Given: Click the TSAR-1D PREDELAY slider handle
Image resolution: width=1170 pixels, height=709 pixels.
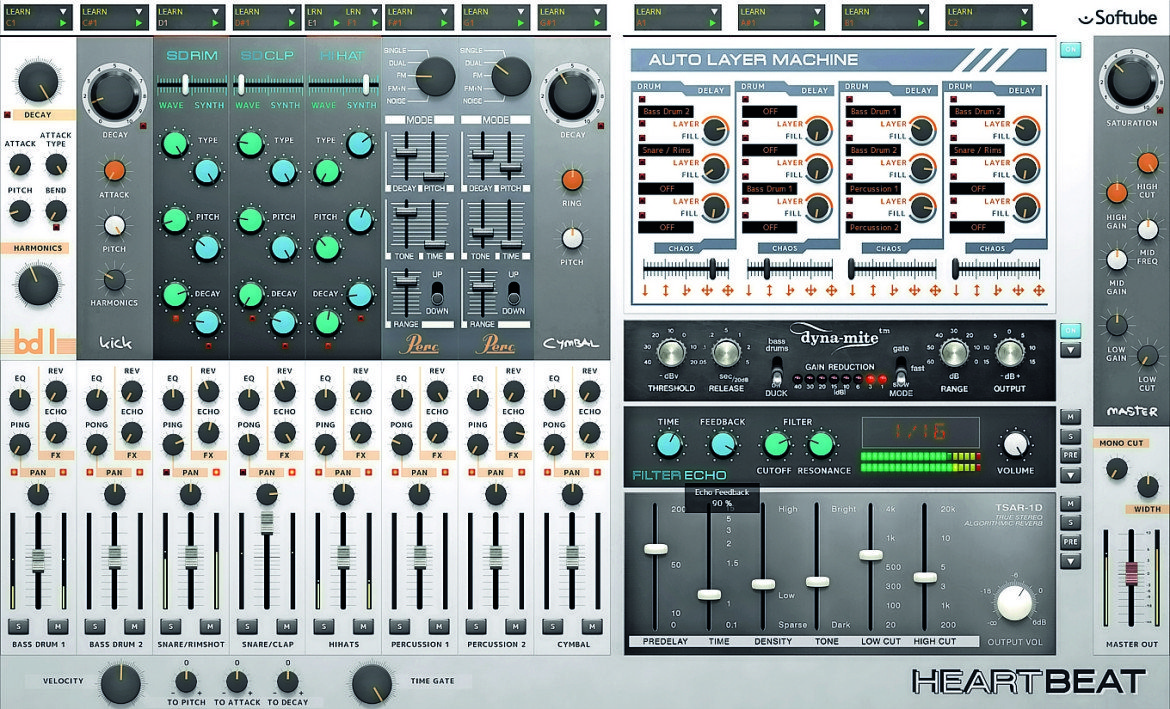Looking at the screenshot, I should 655,549.
